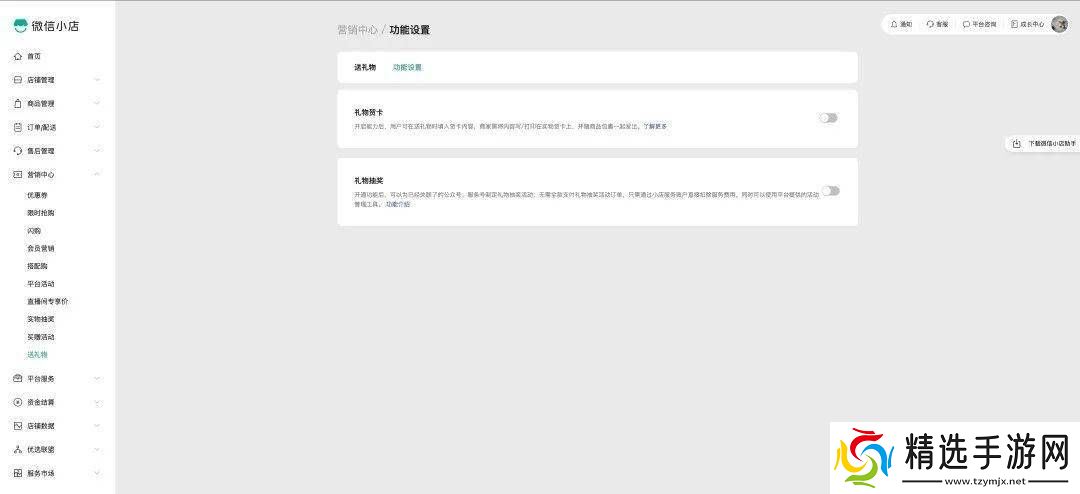Expand 资金结算 in the sidebar
Screen dimensions: 1080x494
pos(97,402)
